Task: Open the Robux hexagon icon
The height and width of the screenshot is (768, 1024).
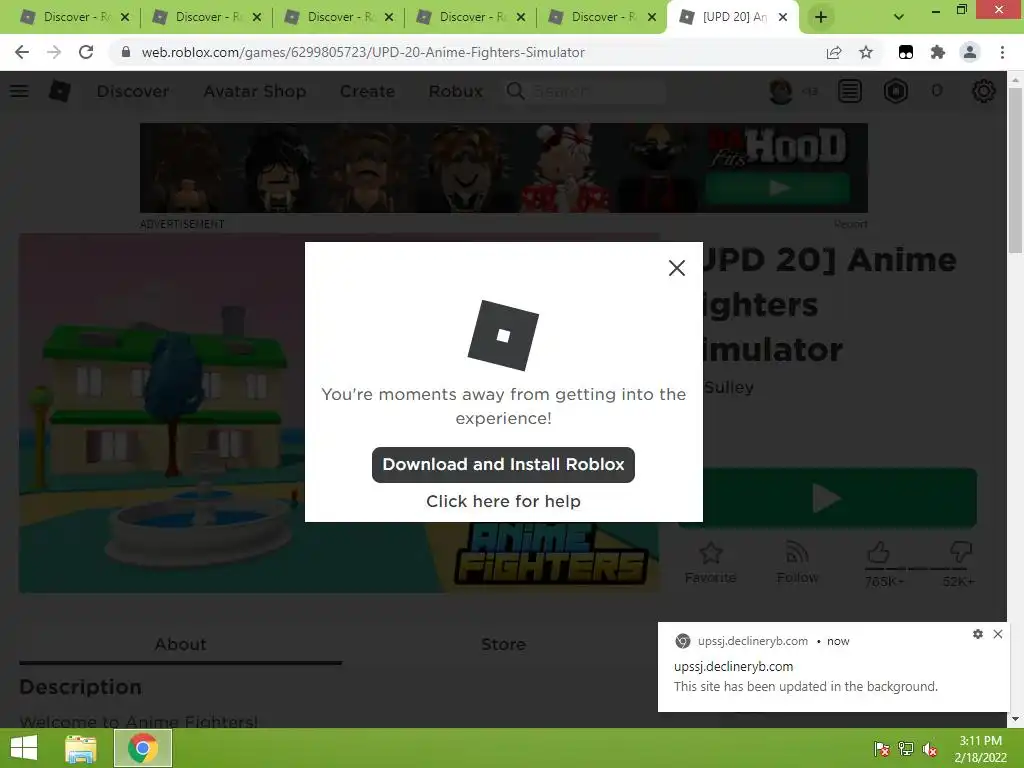Action: (895, 91)
